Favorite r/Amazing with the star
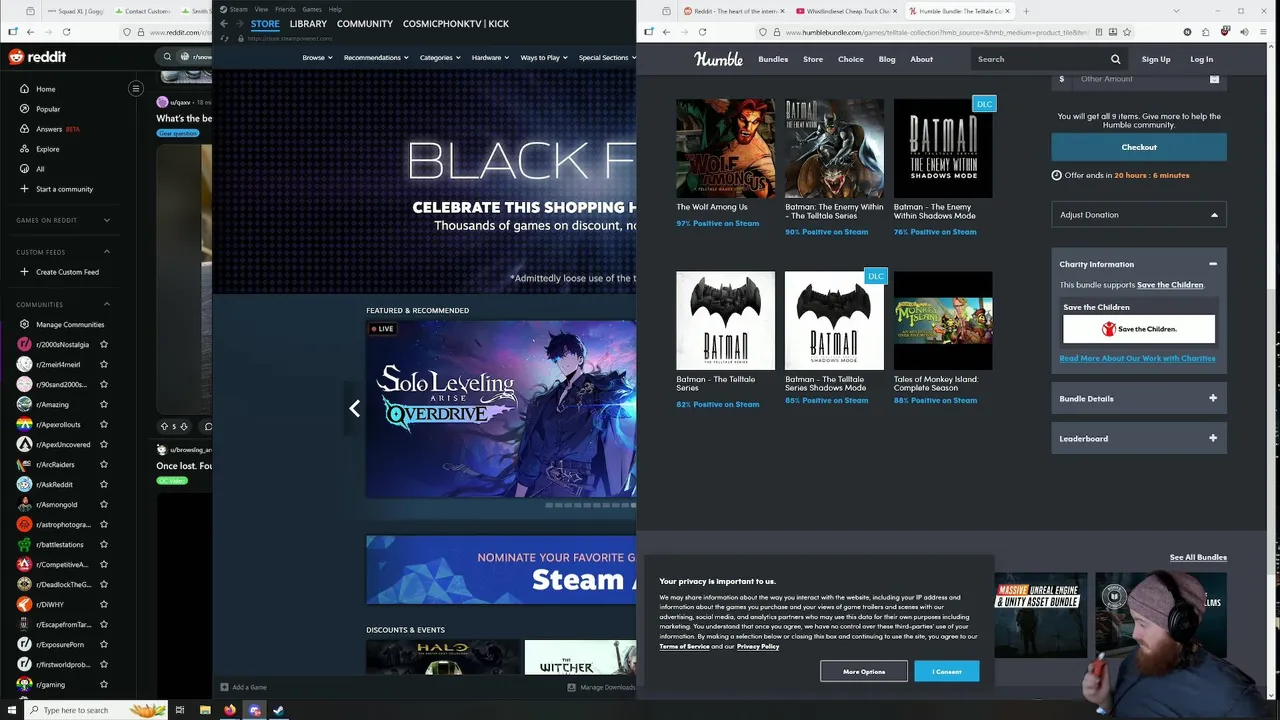 (x=103, y=404)
